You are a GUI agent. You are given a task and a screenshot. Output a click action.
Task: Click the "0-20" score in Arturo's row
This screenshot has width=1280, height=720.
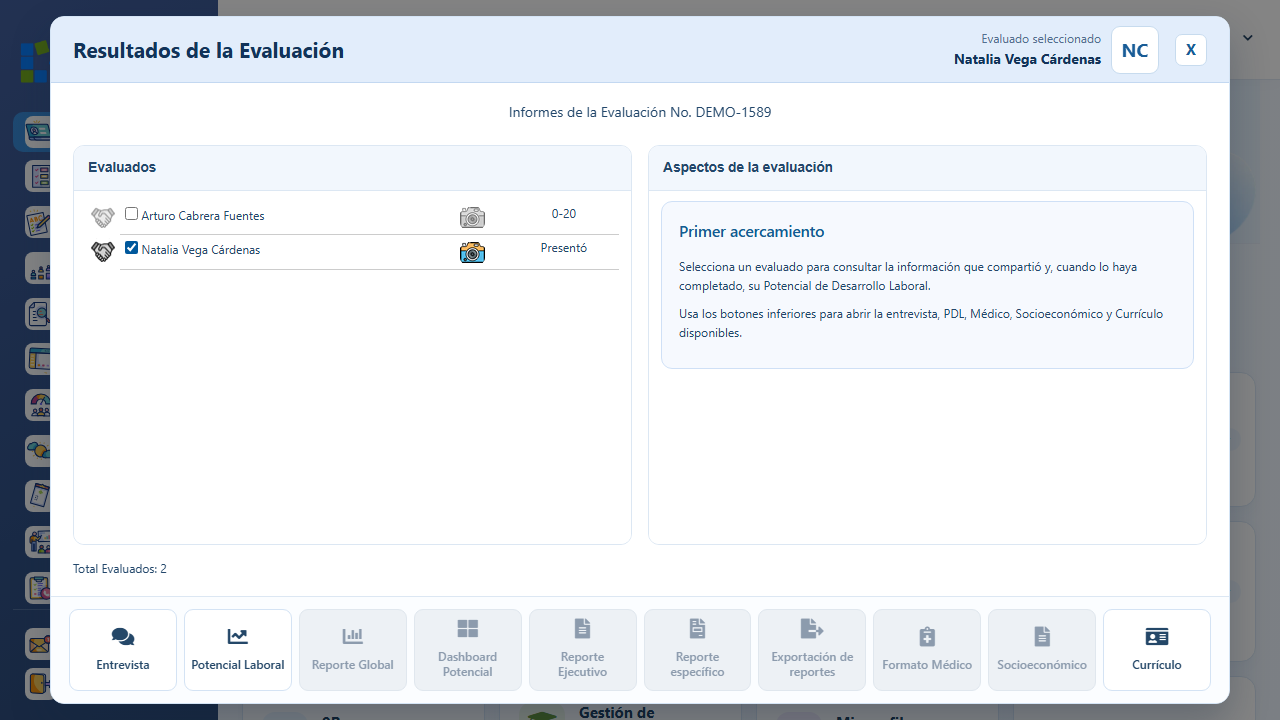[x=564, y=214]
